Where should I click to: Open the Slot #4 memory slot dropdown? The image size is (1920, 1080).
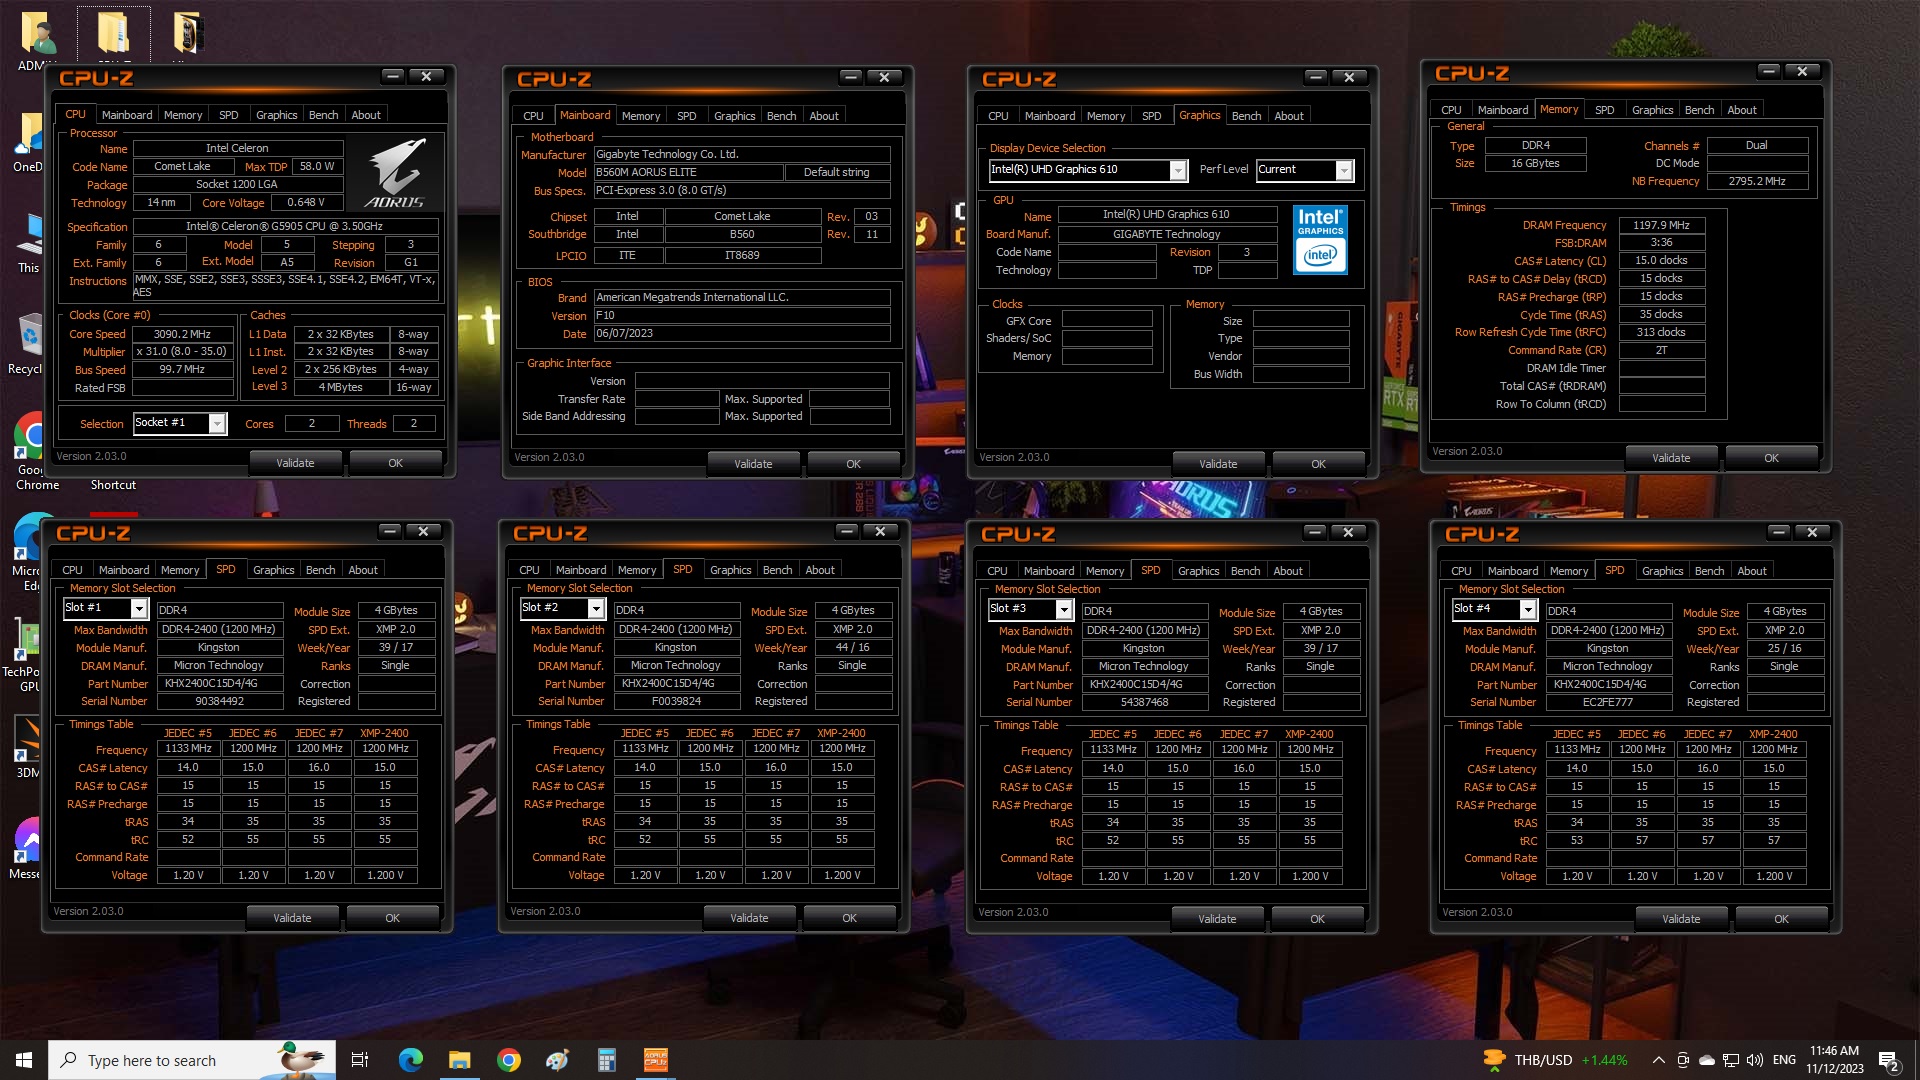click(x=1527, y=610)
